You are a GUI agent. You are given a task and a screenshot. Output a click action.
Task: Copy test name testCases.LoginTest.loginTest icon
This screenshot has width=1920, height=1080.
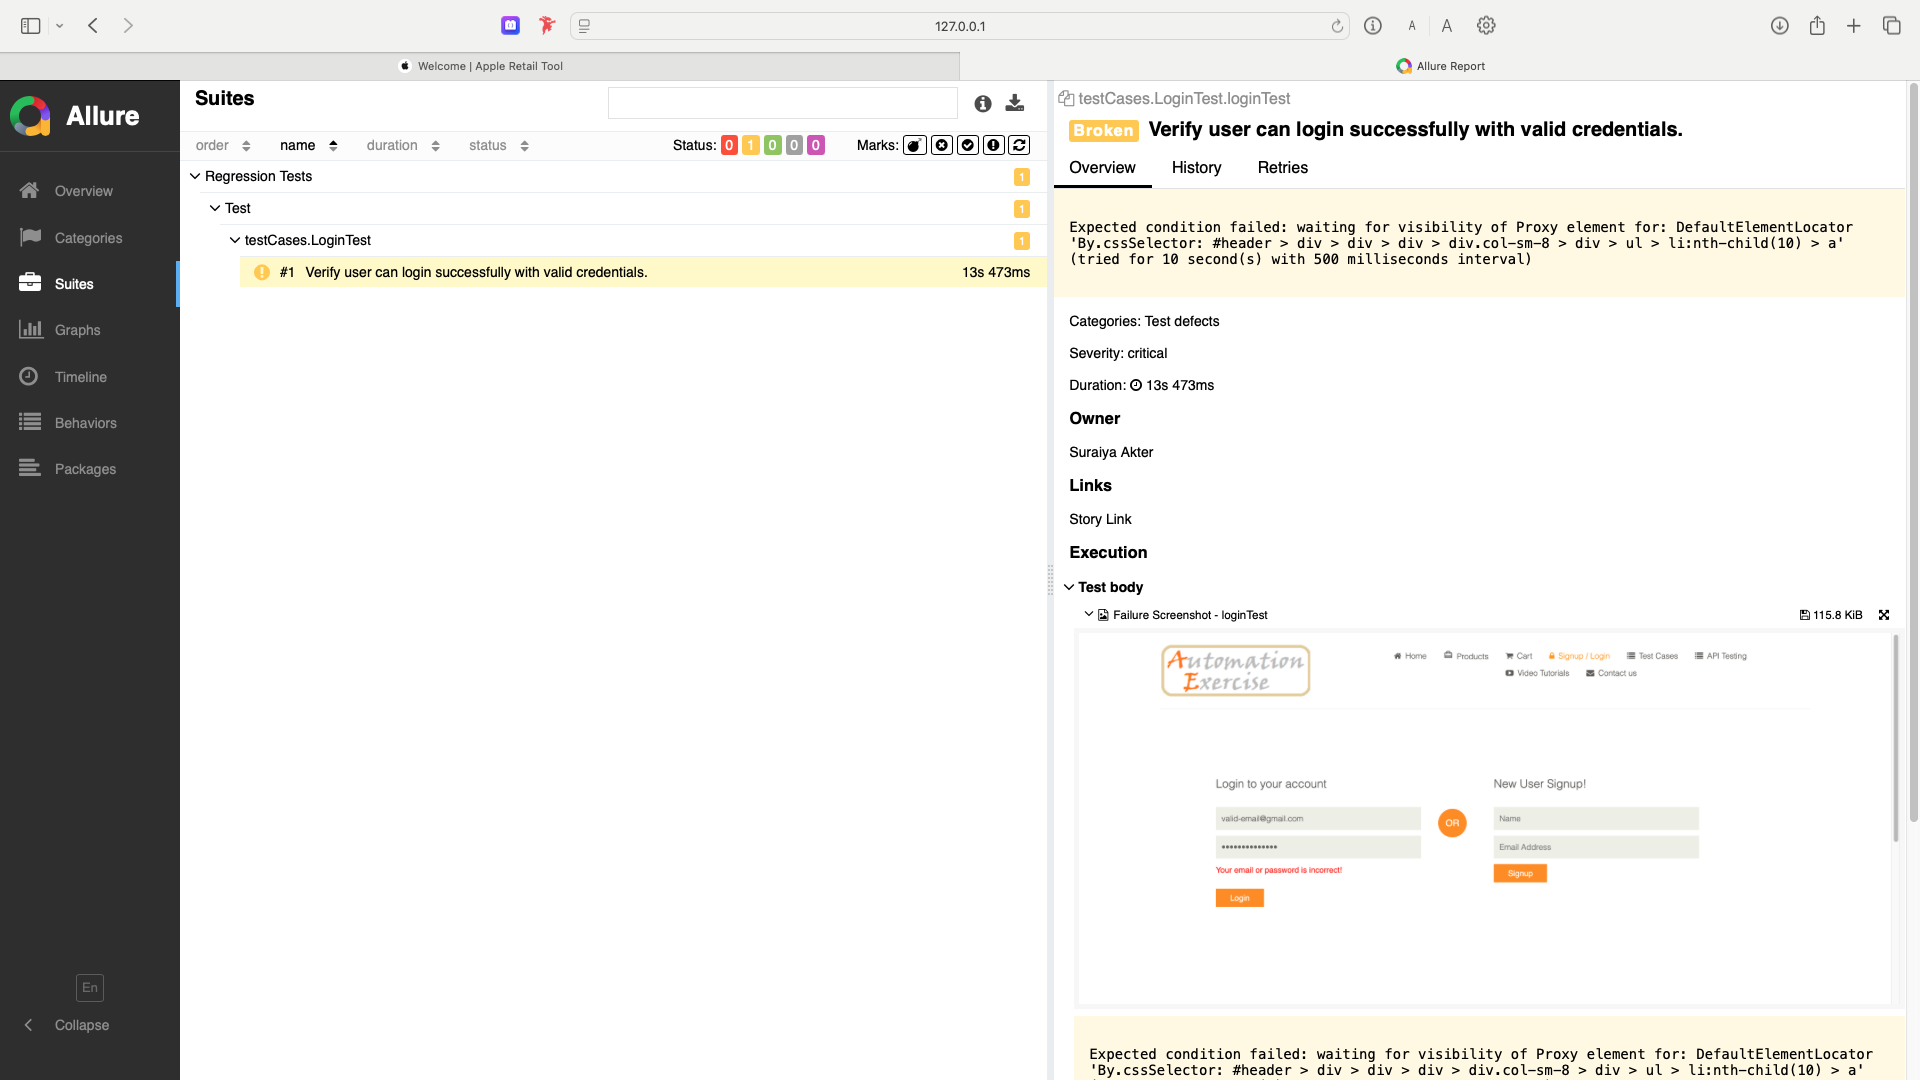tap(1066, 98)
